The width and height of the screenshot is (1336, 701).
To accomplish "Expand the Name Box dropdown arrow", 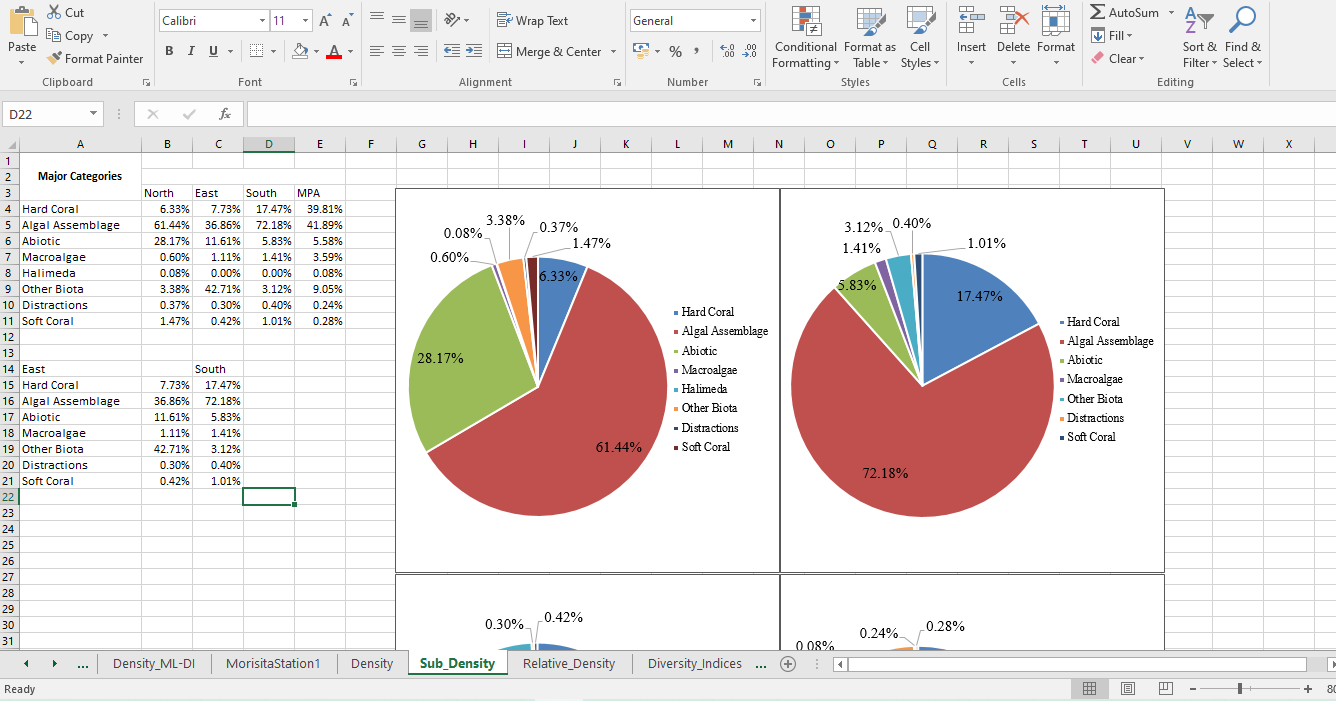I will point(94,114).
